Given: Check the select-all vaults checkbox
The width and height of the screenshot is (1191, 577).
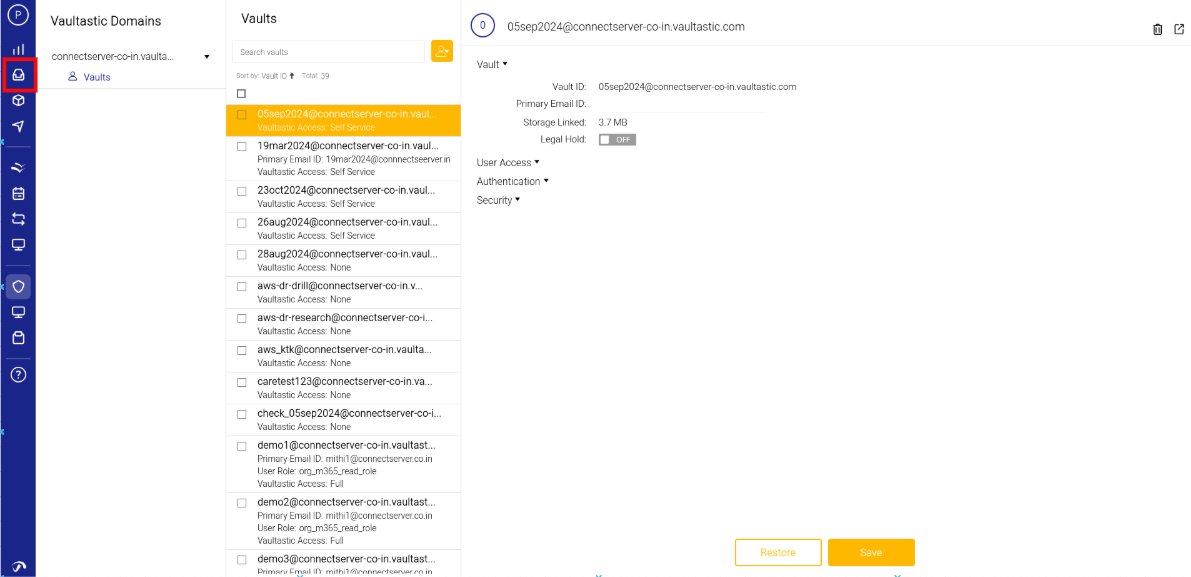Looking at the screenshot, I should (x=242, y=93).
